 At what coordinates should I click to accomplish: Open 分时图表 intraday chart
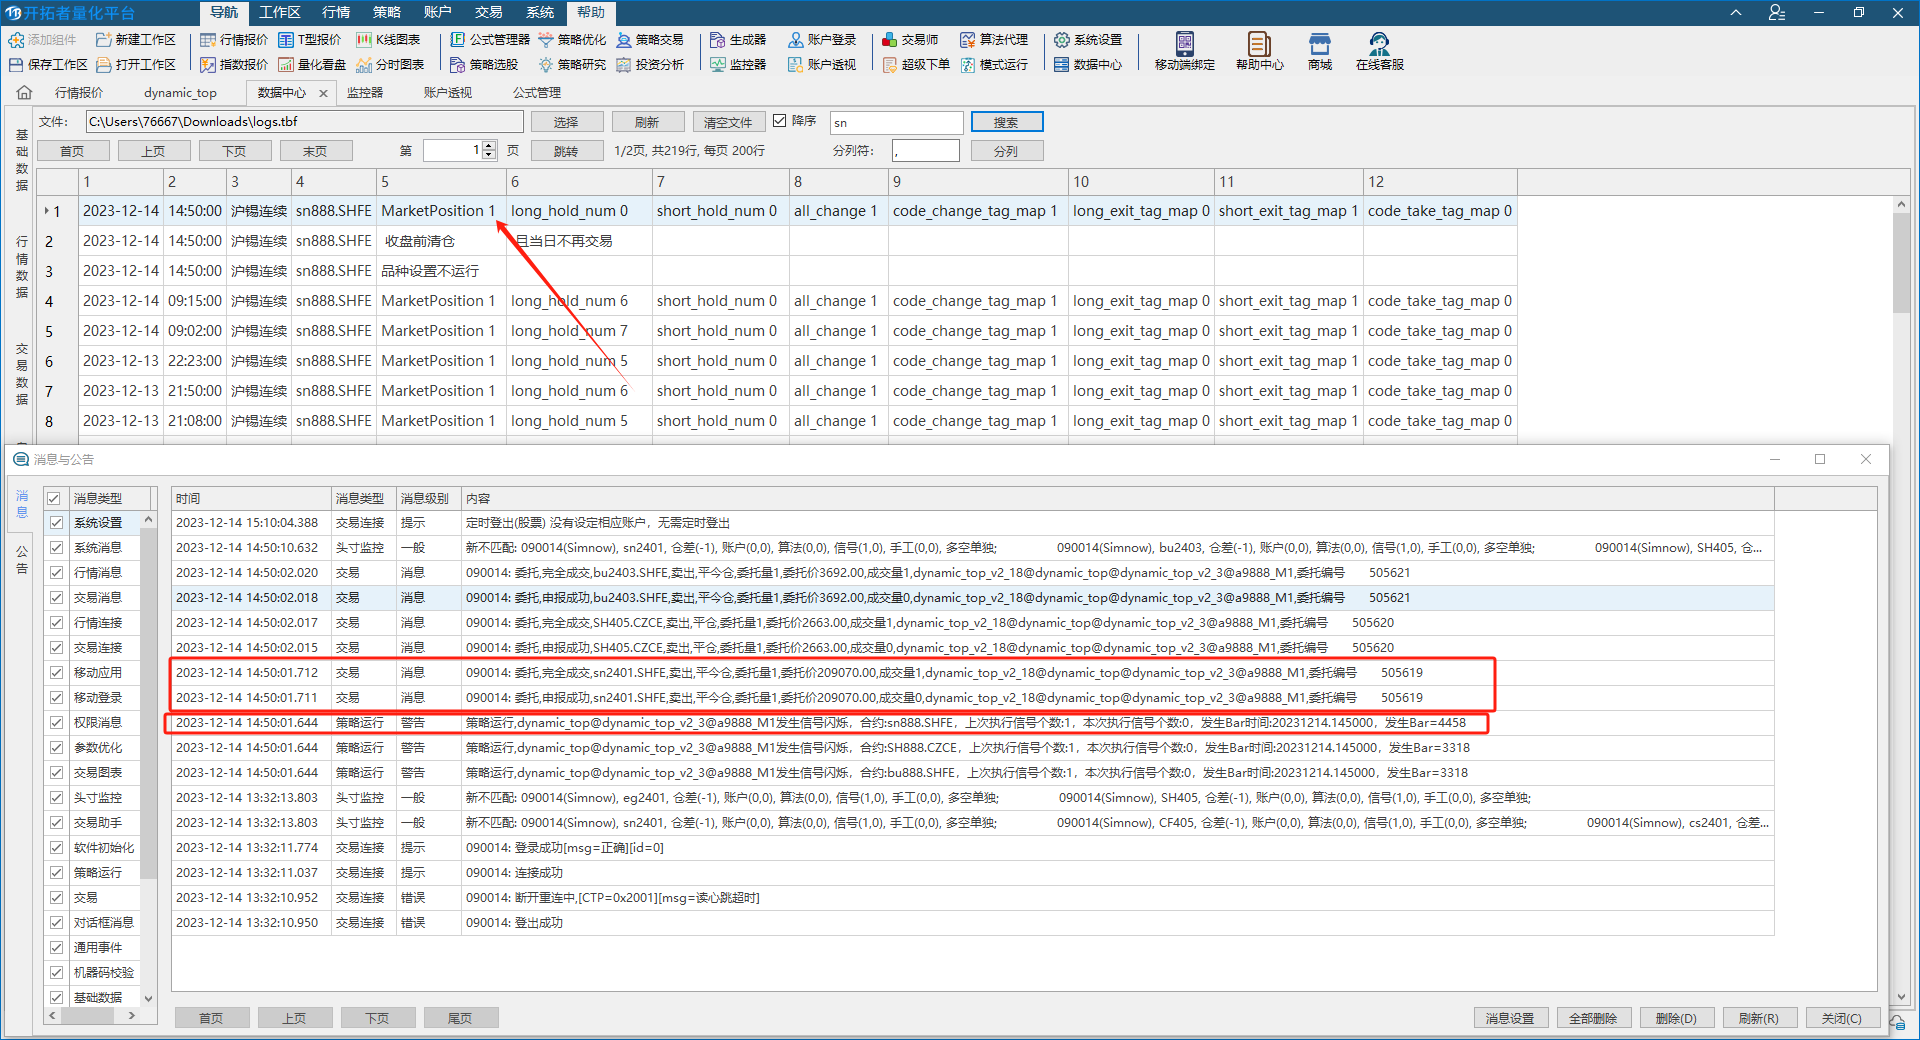[390, 64]
